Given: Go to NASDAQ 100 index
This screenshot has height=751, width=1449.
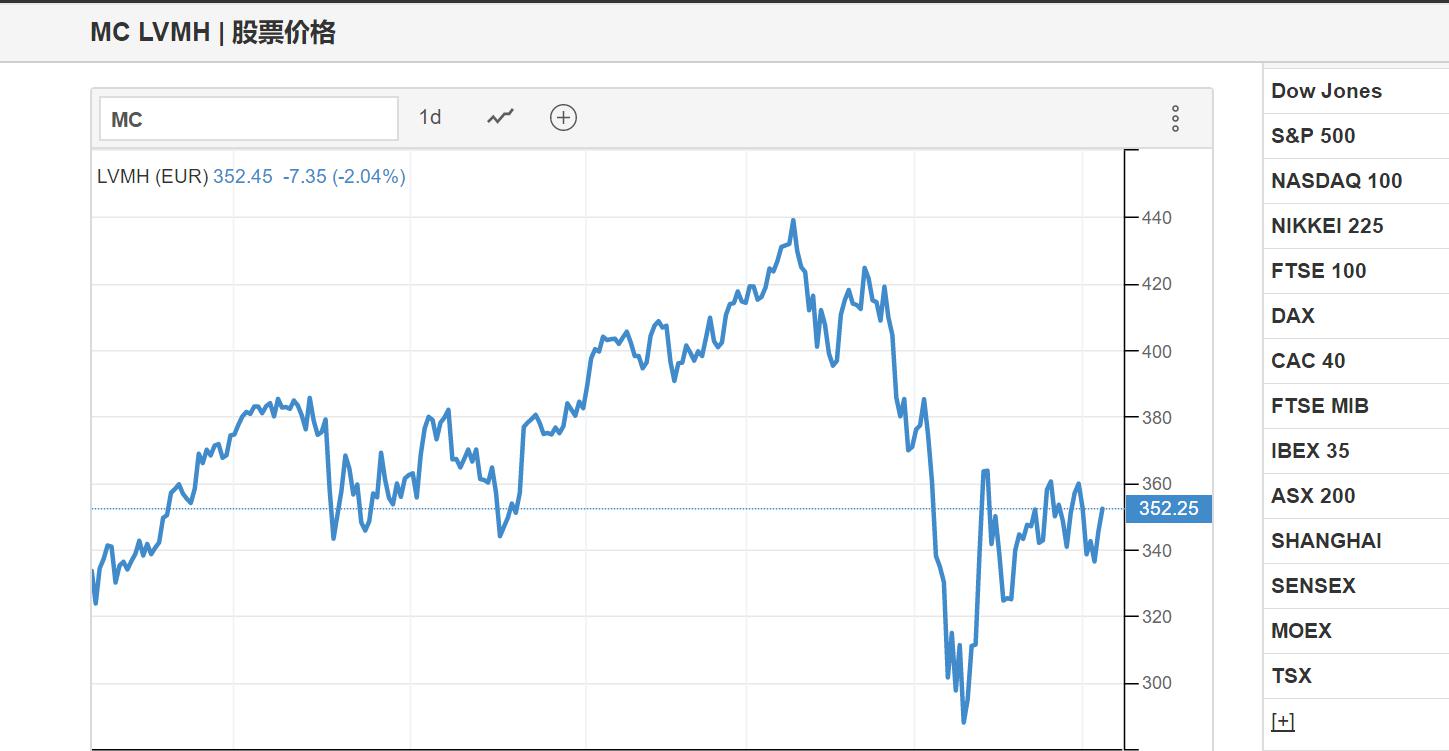Looking at the screenshot, I should pos(1336,181).
